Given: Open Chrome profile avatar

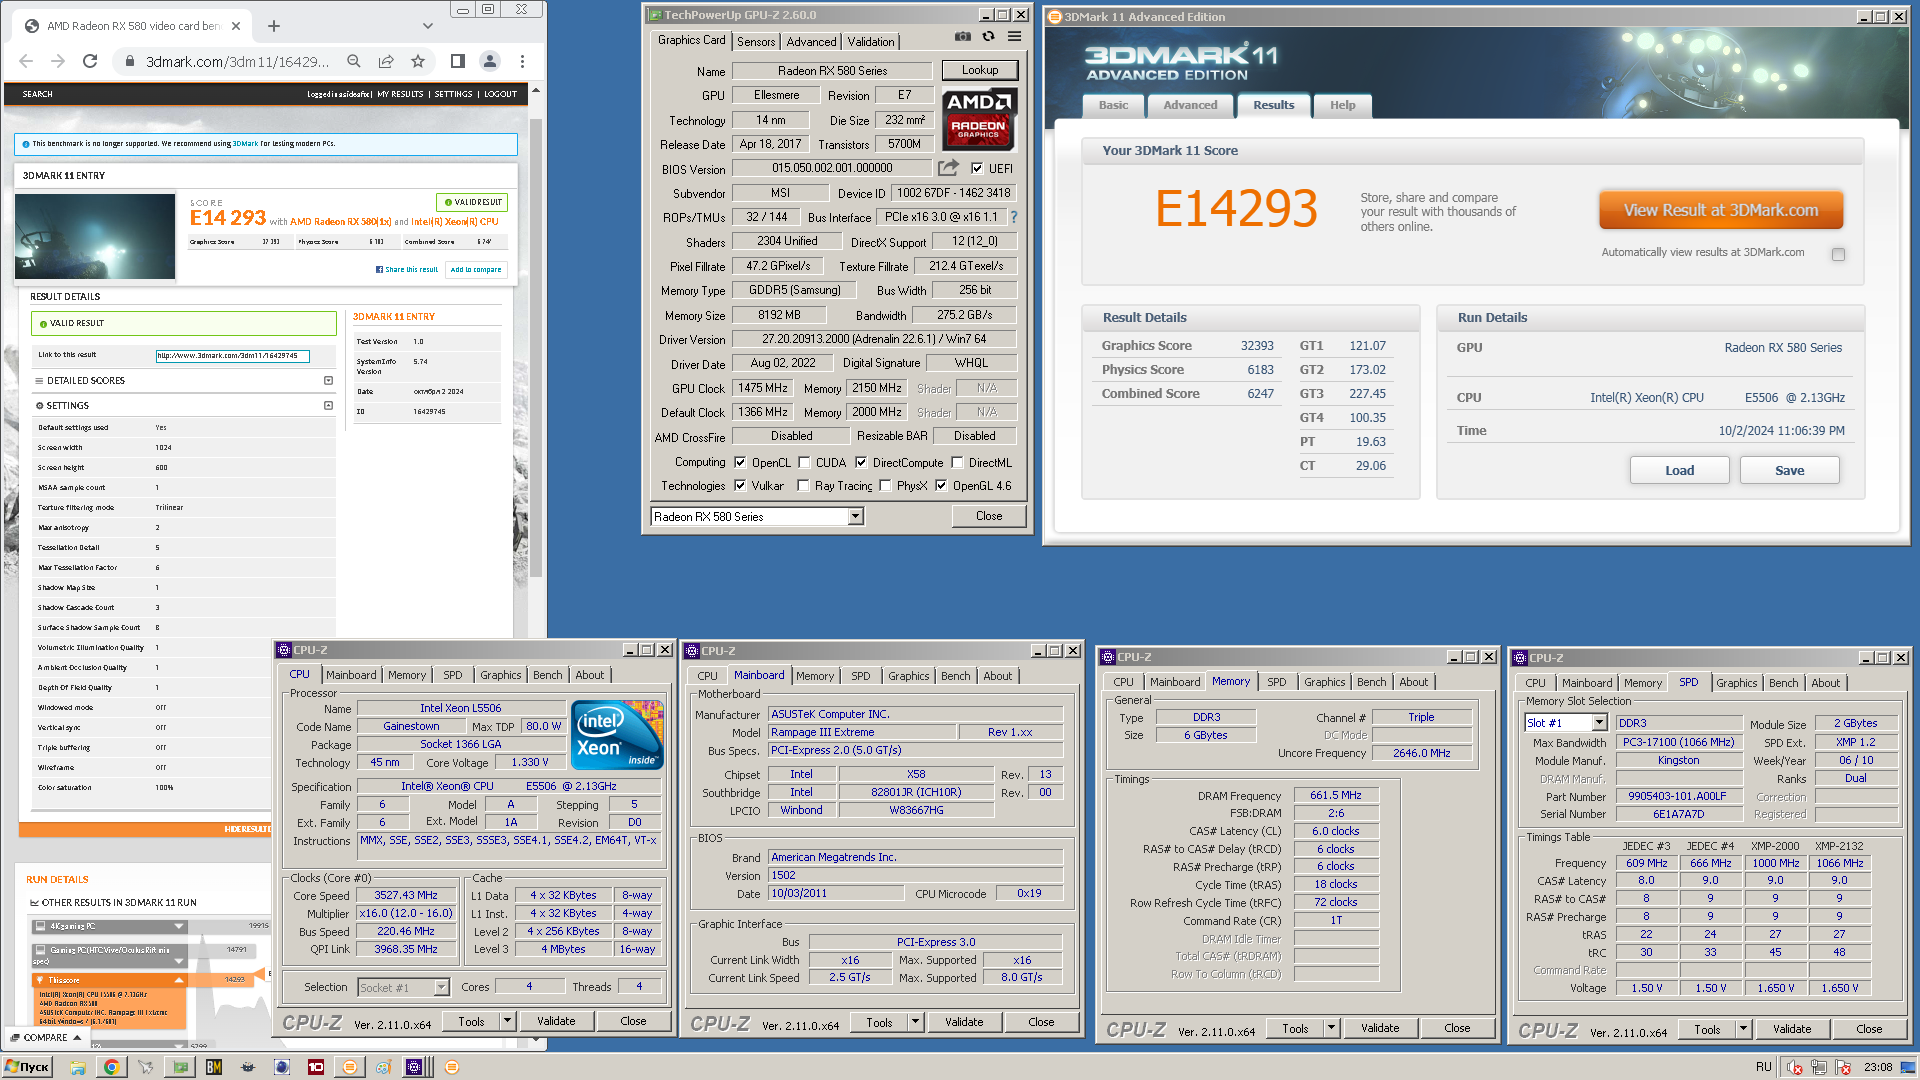Looking at the screenshot, I should coord(490,61).
